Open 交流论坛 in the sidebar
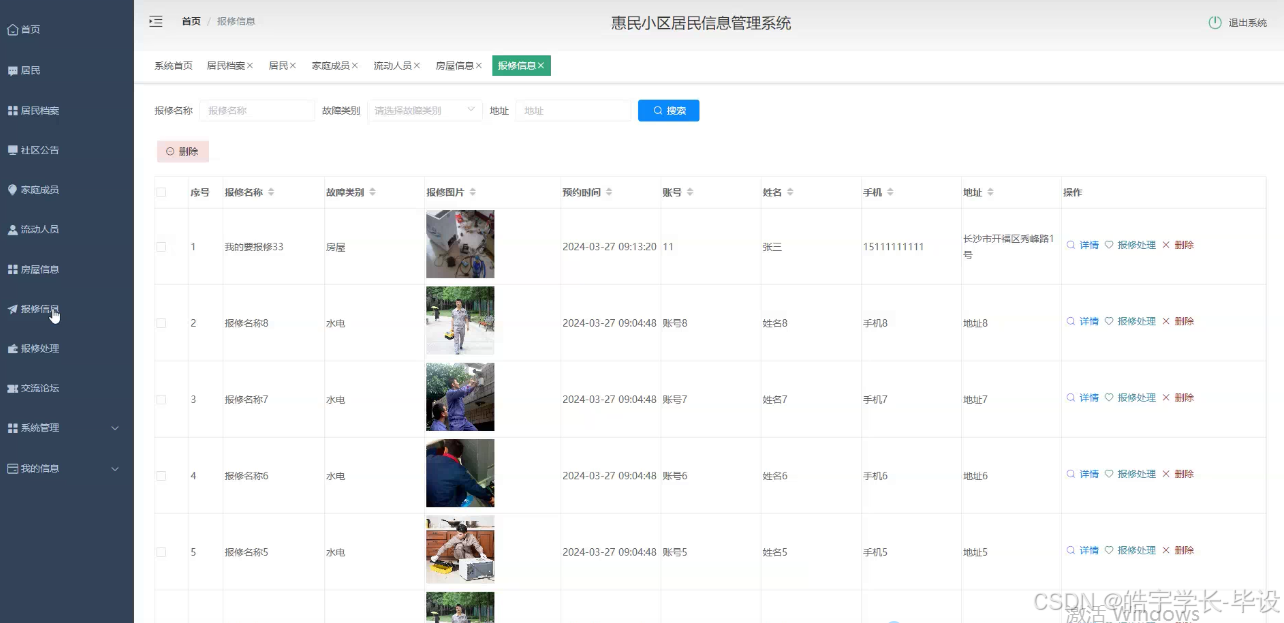This screenshot has width=1284, height=623. (x=33, y=388)
